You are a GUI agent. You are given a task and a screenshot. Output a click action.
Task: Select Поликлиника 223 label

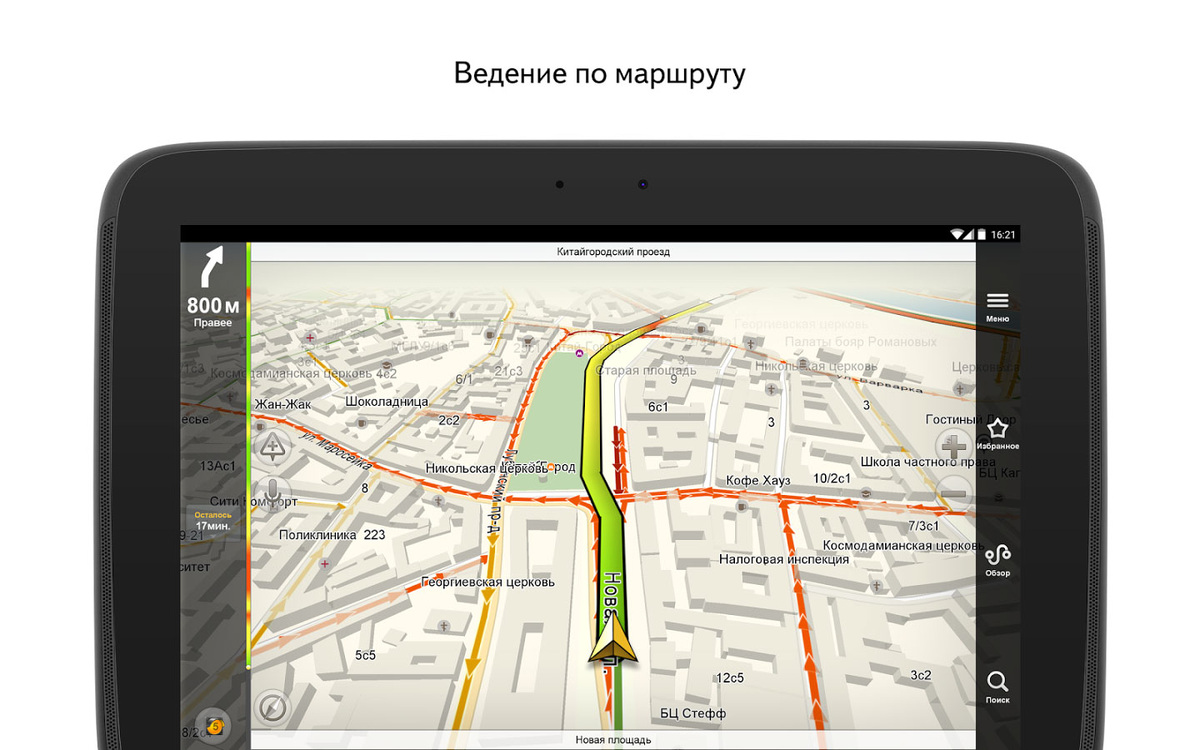point(332,535)
